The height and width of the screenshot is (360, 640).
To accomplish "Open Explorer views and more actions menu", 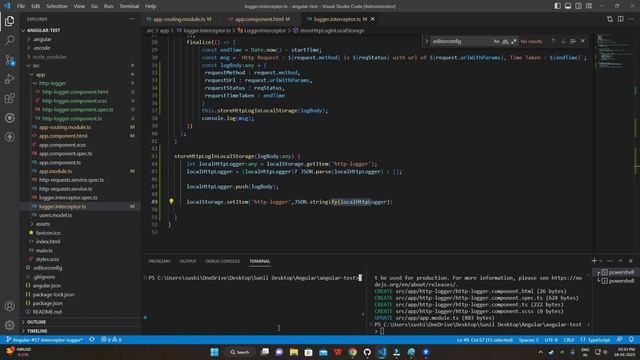I will tap(131, 19).
